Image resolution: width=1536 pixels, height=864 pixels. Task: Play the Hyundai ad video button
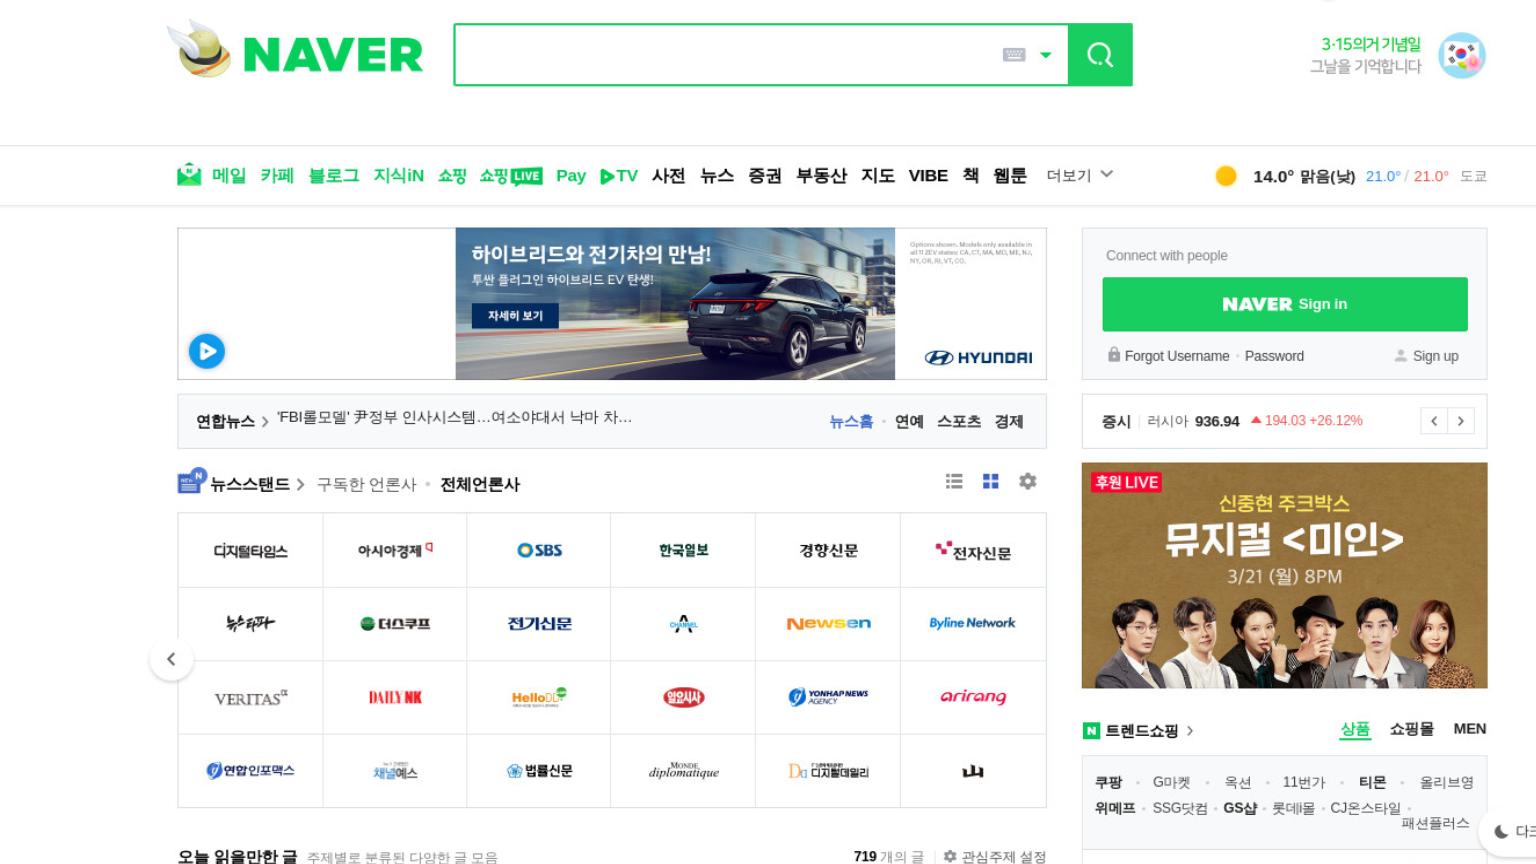point(207,351)
